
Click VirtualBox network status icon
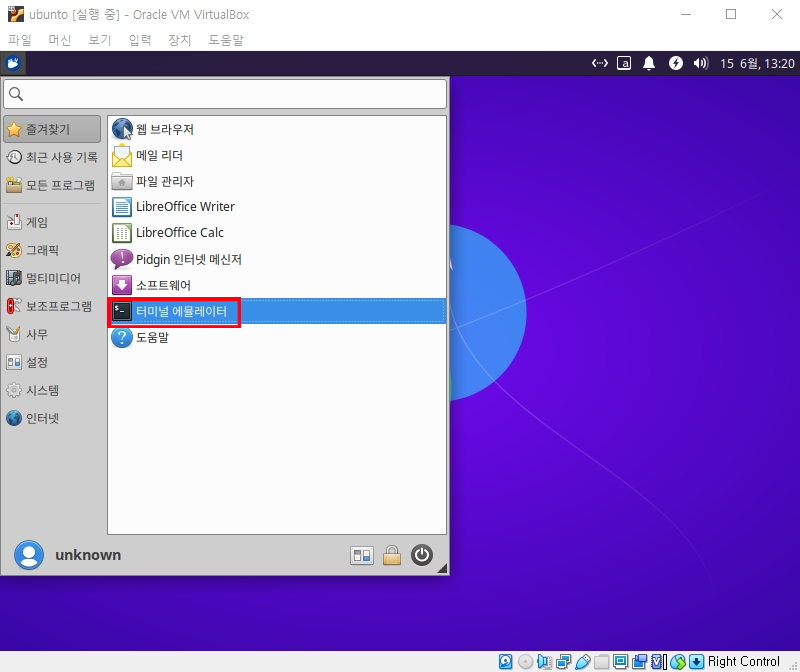(563, 662)
